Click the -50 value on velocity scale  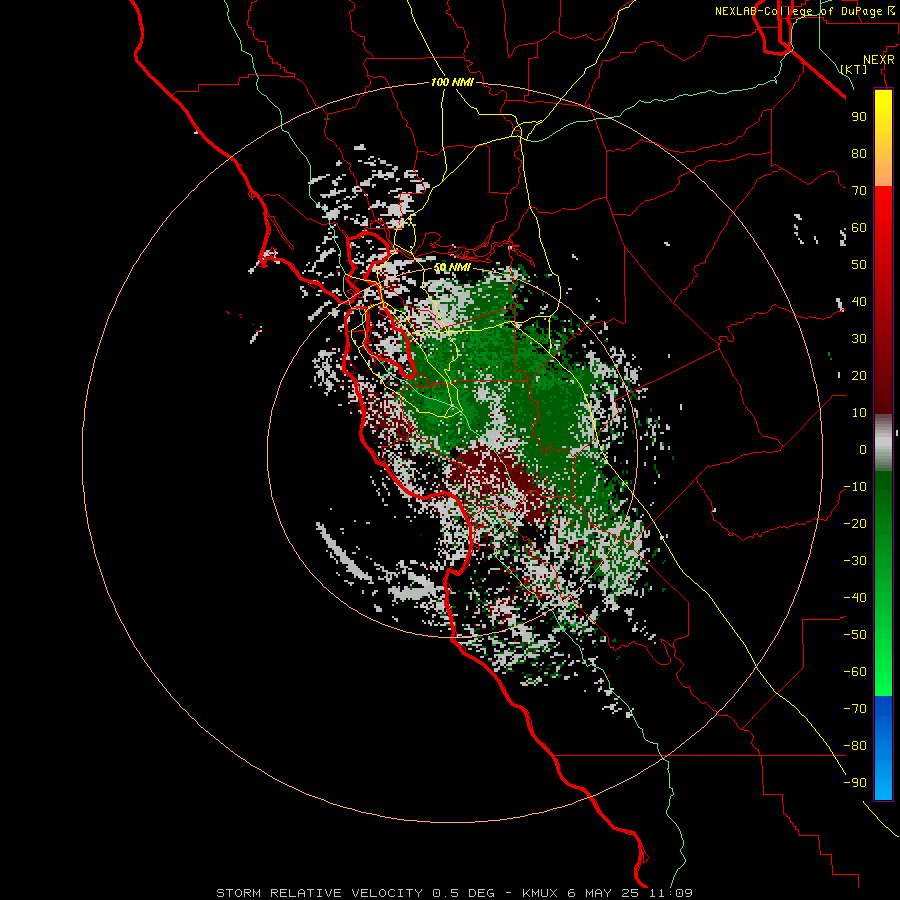point(855,635)
